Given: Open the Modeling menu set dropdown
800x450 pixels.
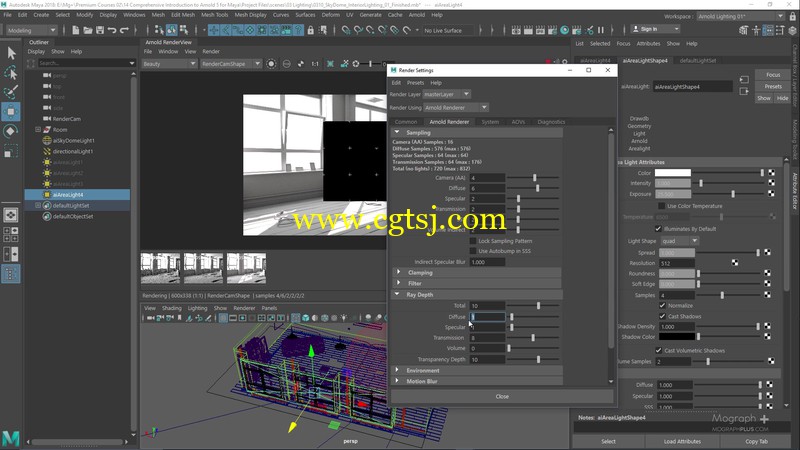Looking at the screenshot, I should coord(31,31).
